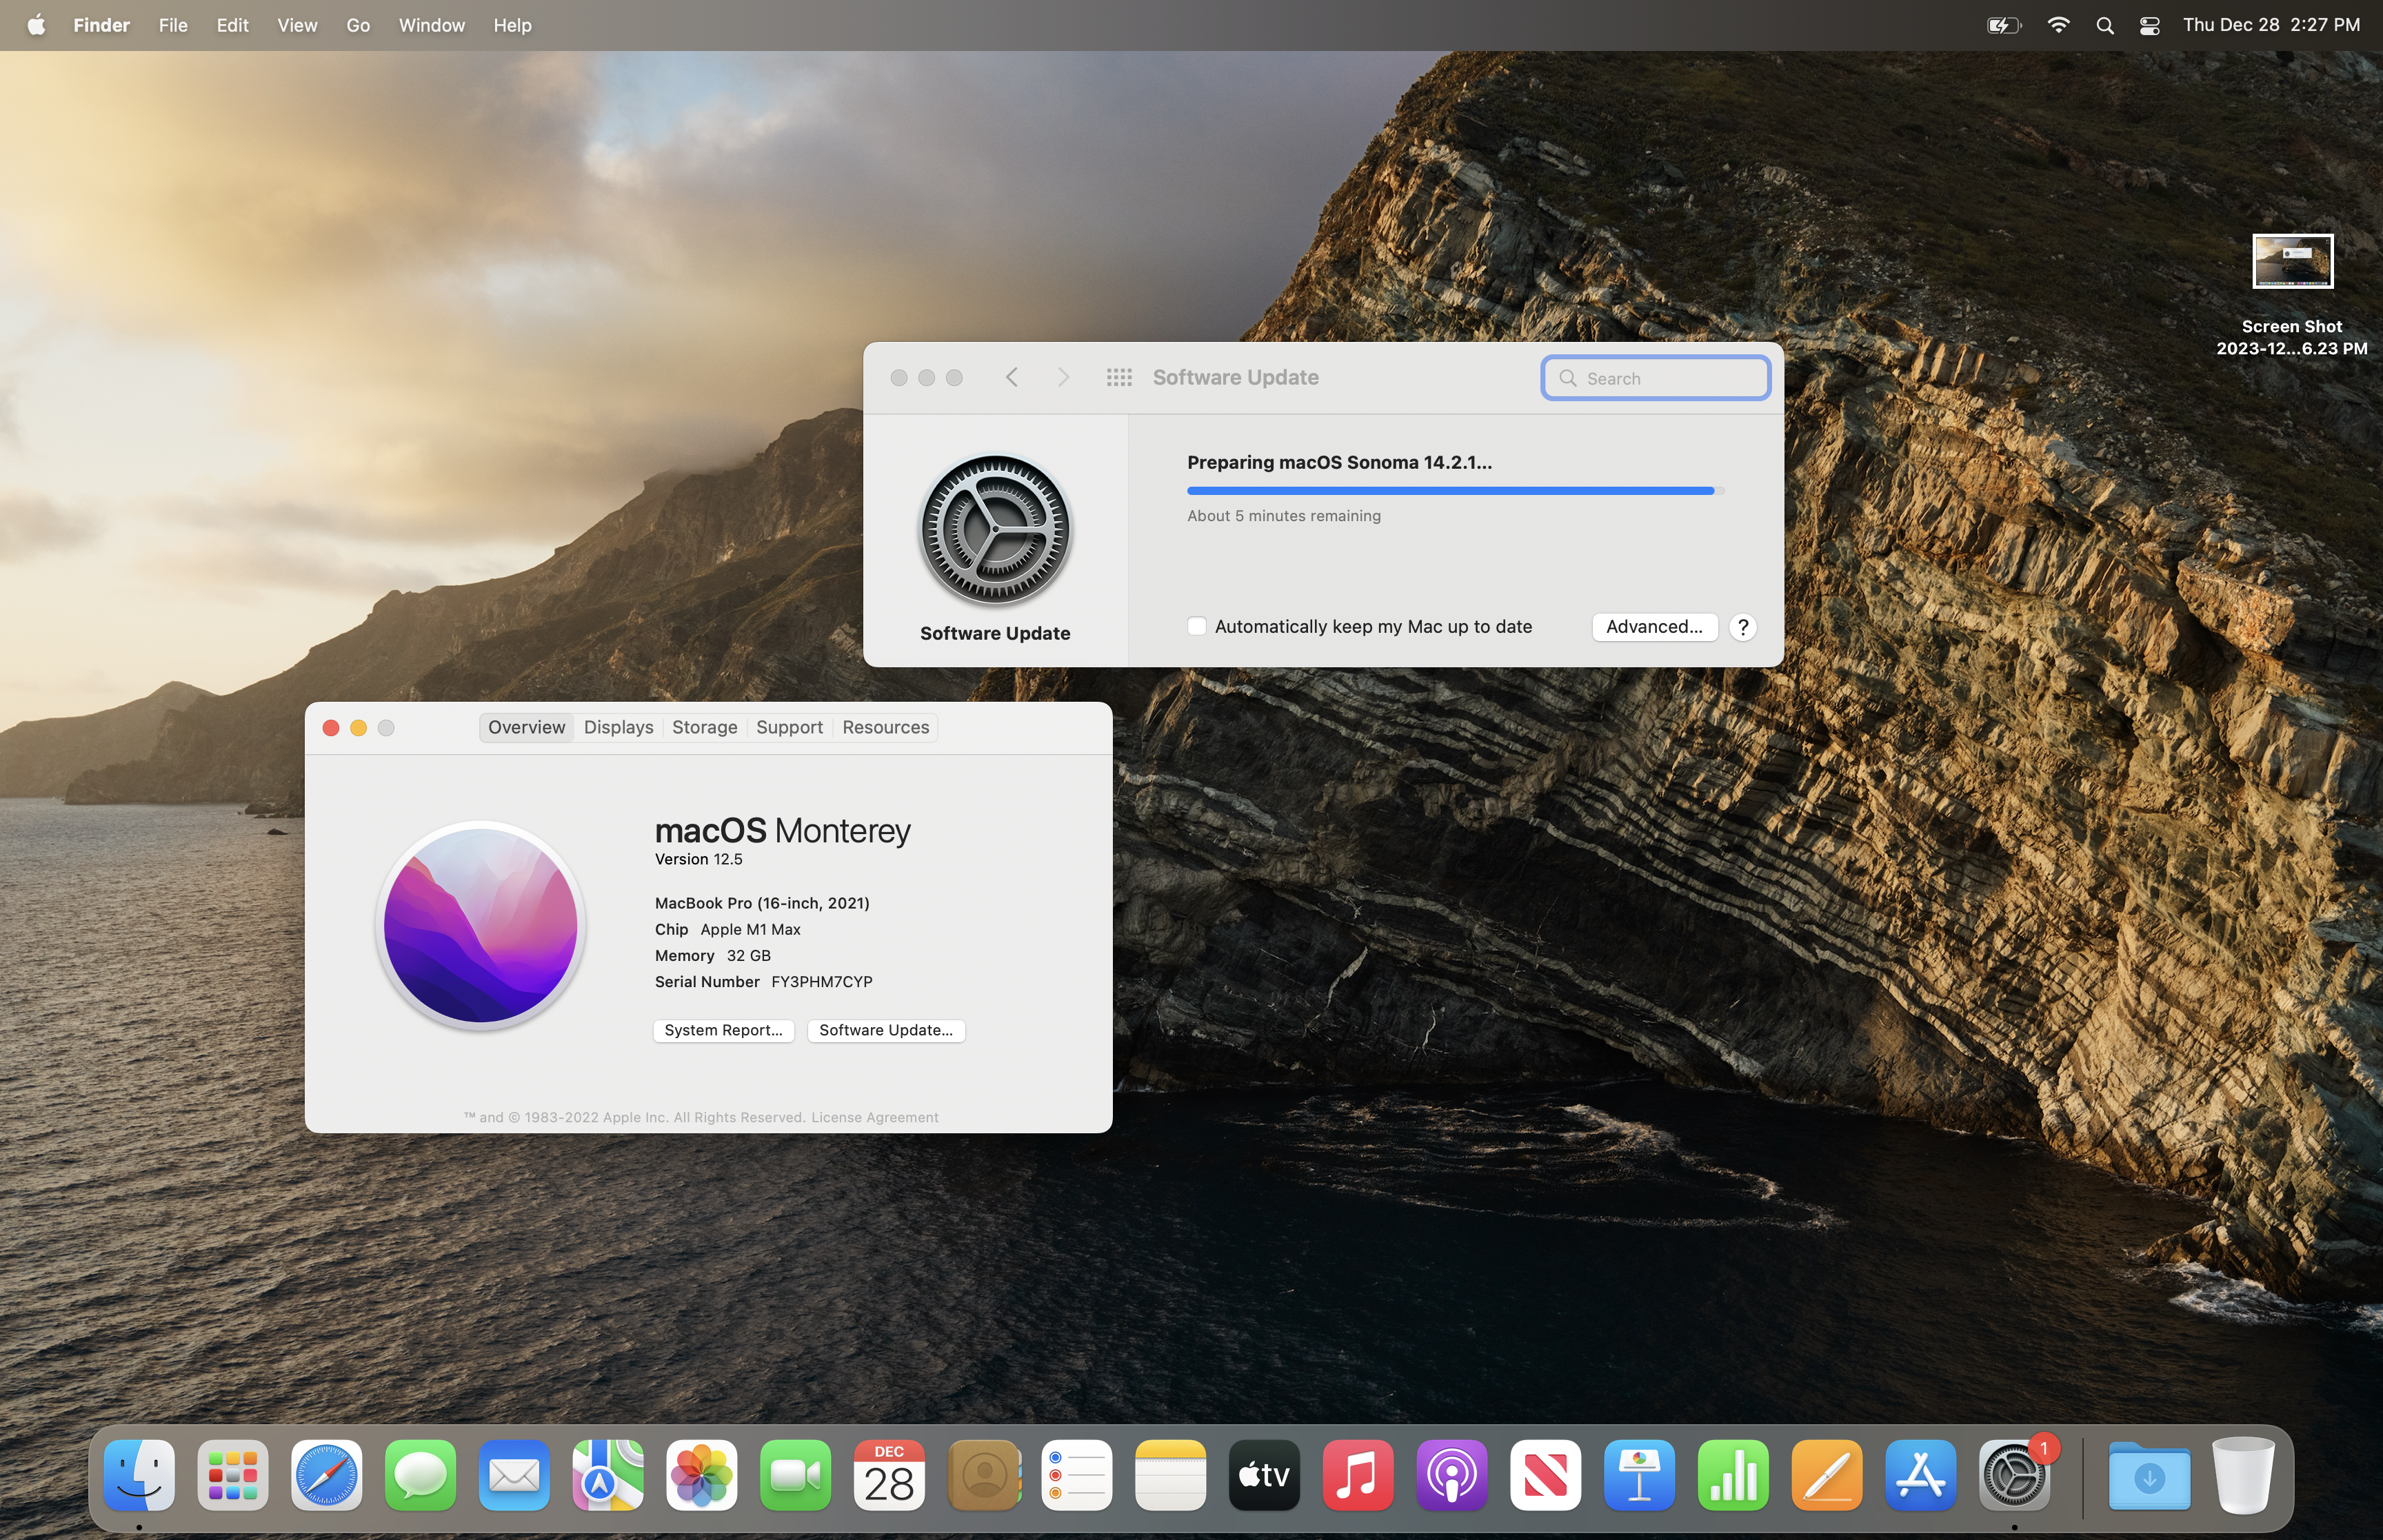The height and width of the screenshot is (1540, 2383).
Task: Open the View menu
Action: 297,25
